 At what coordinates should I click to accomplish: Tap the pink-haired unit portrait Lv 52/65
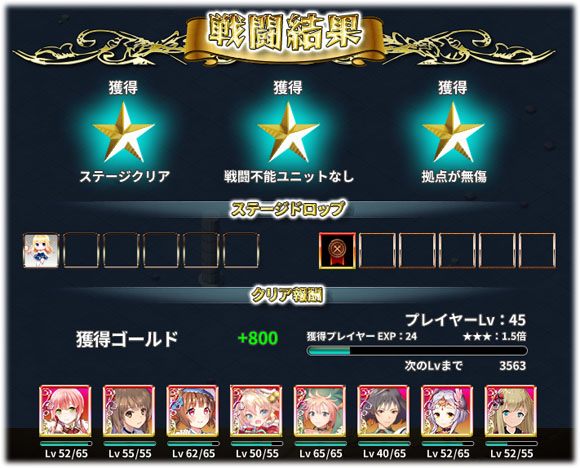point(65,411)
